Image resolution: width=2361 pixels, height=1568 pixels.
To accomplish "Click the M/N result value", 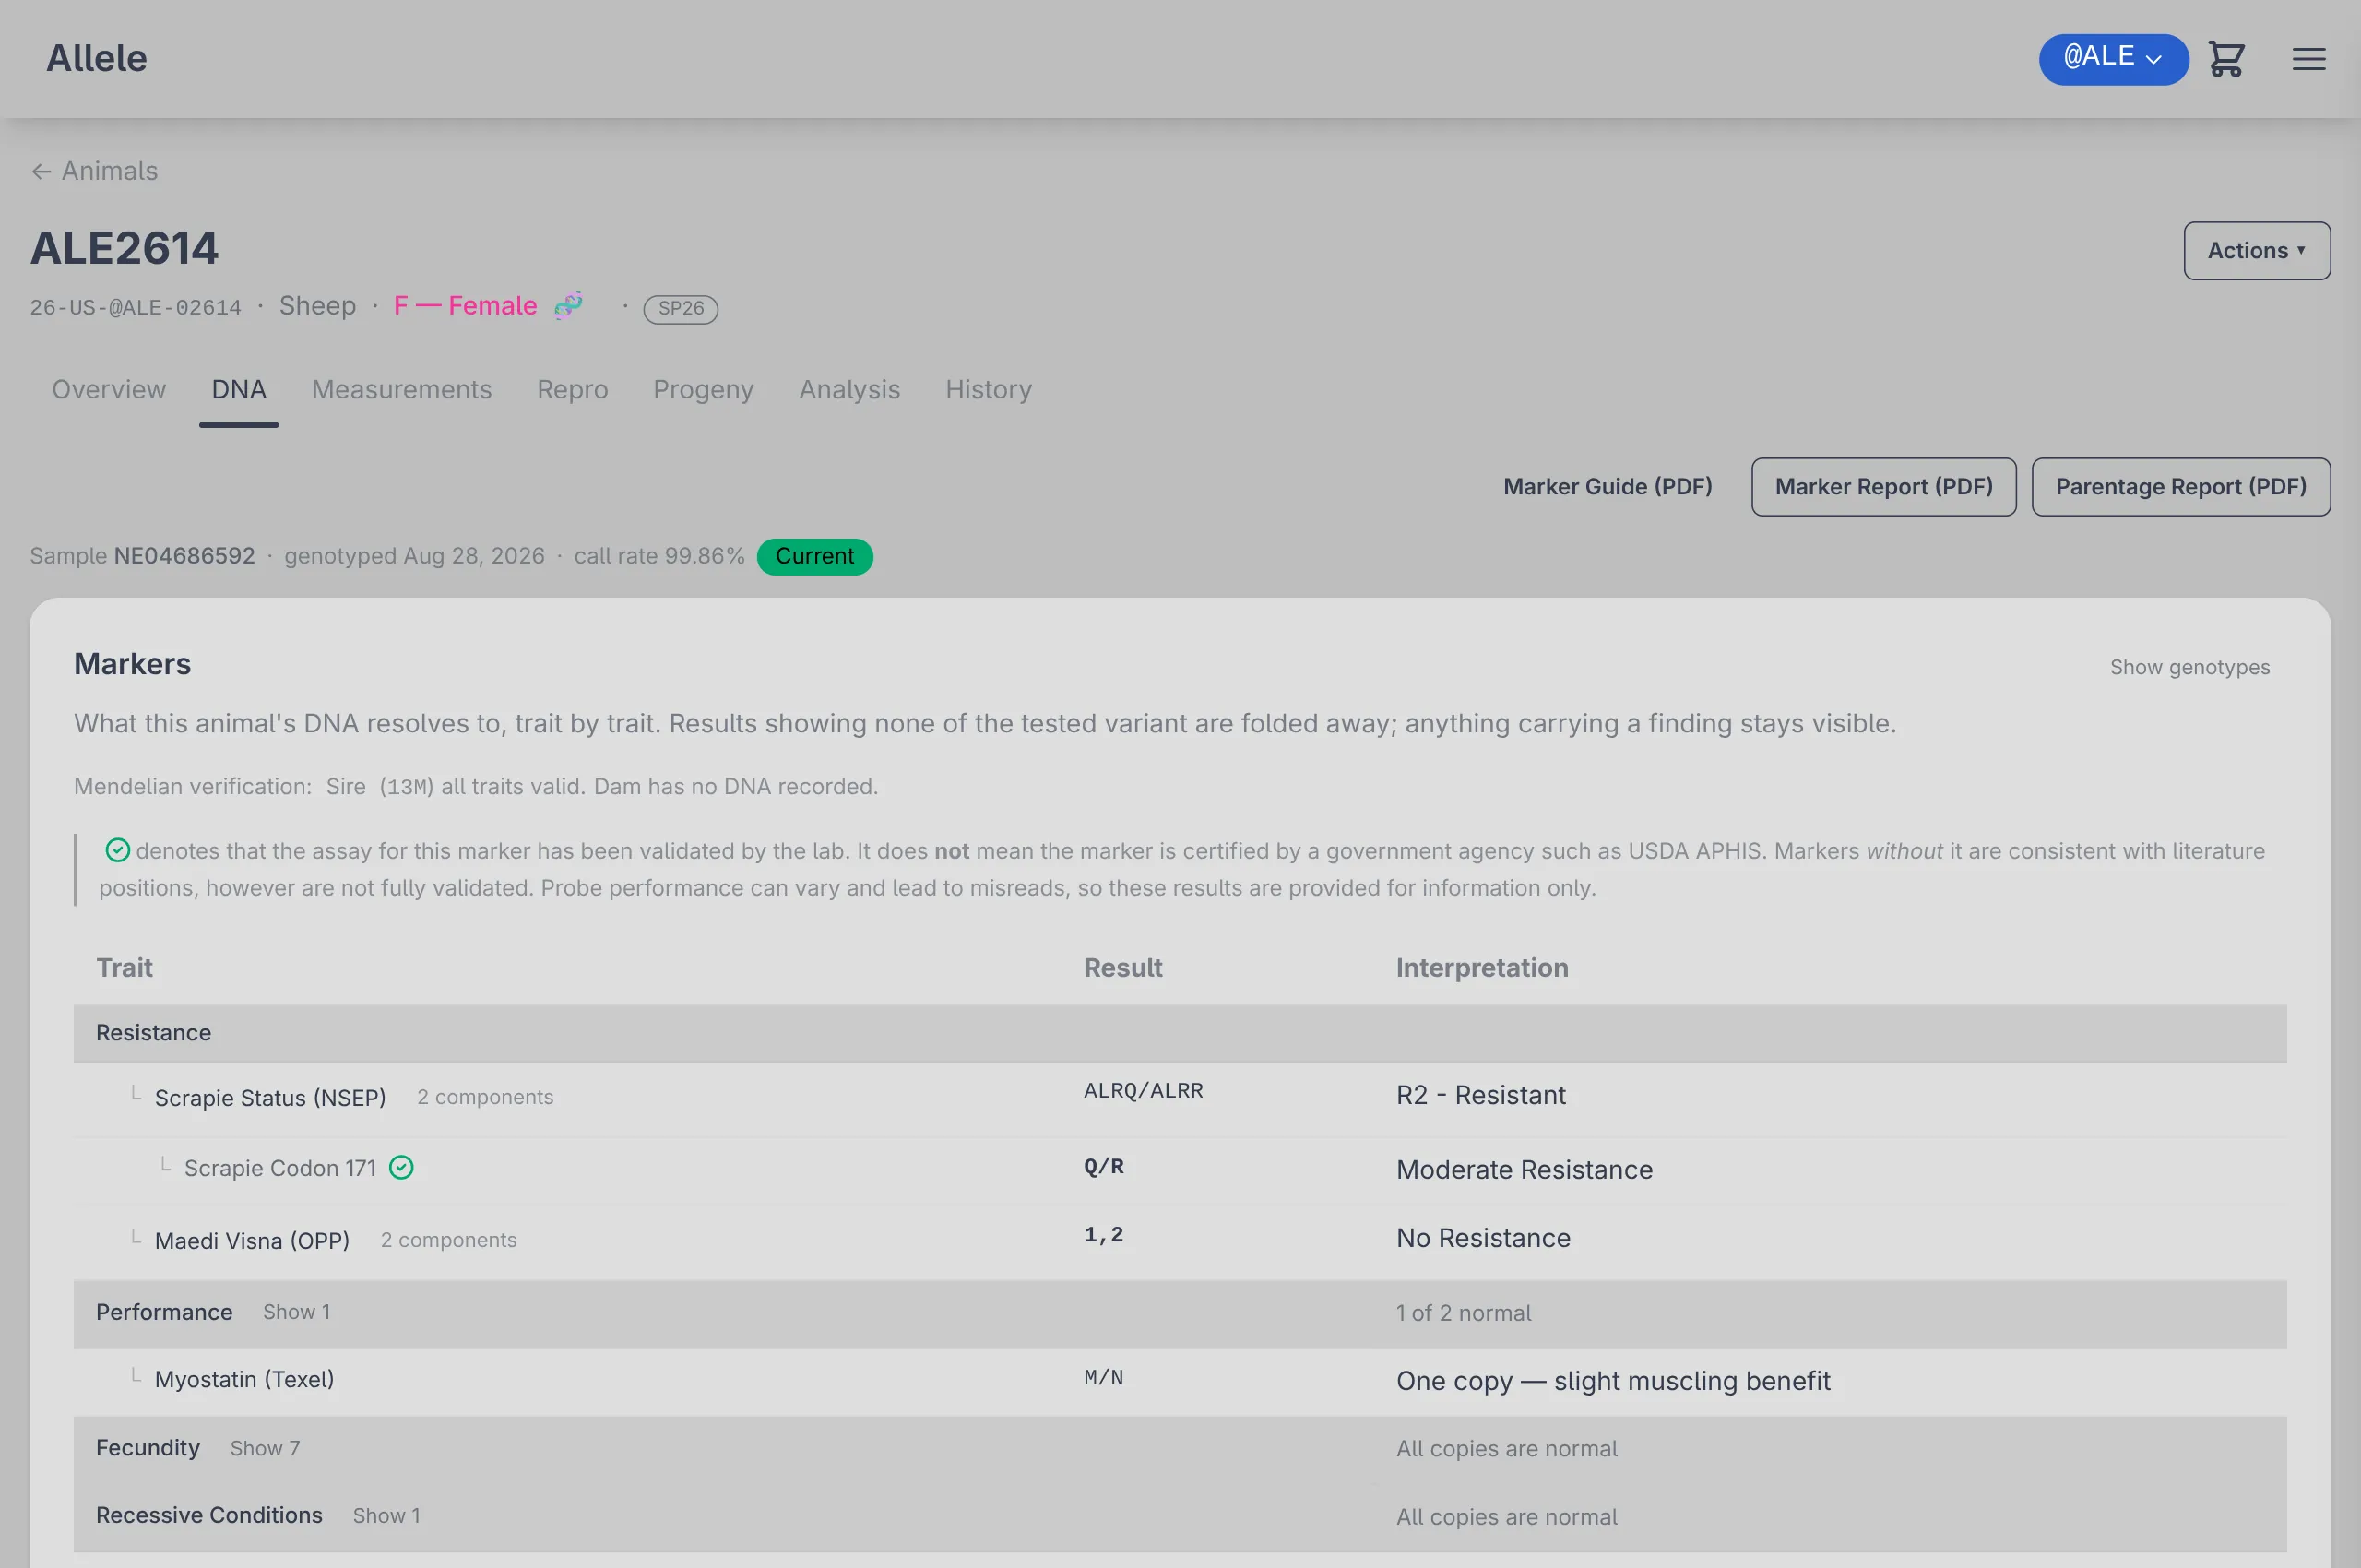I will (x=1103, y=1377).
